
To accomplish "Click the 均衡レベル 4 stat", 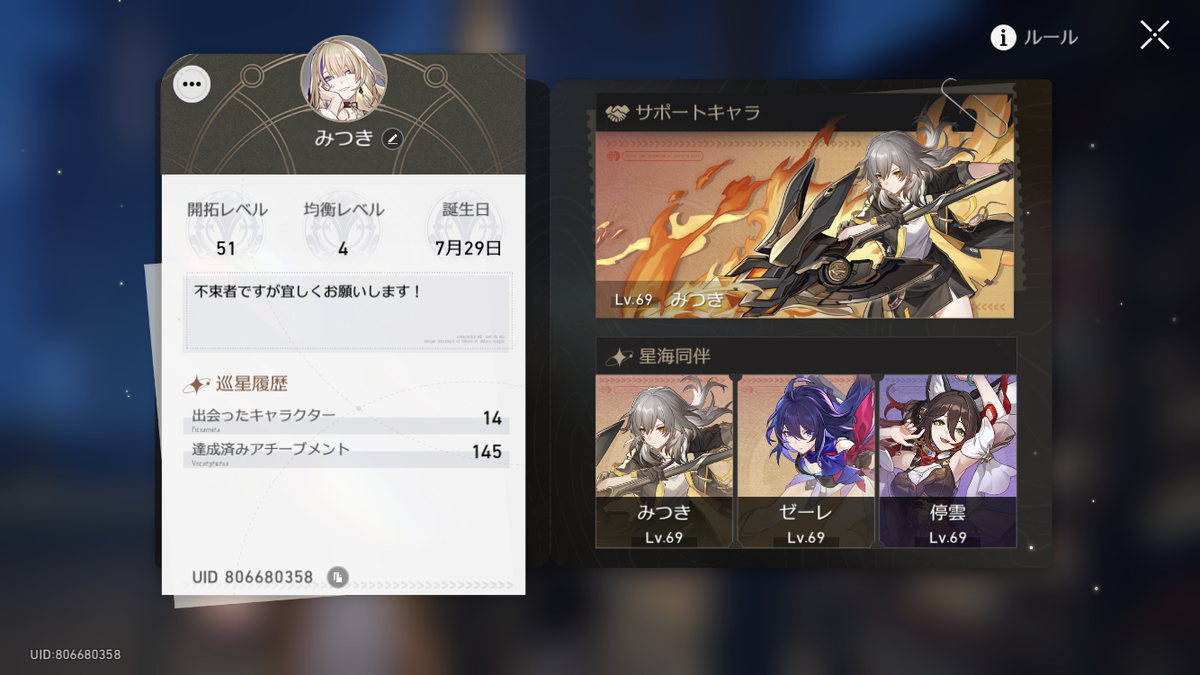I will [343, 229].
